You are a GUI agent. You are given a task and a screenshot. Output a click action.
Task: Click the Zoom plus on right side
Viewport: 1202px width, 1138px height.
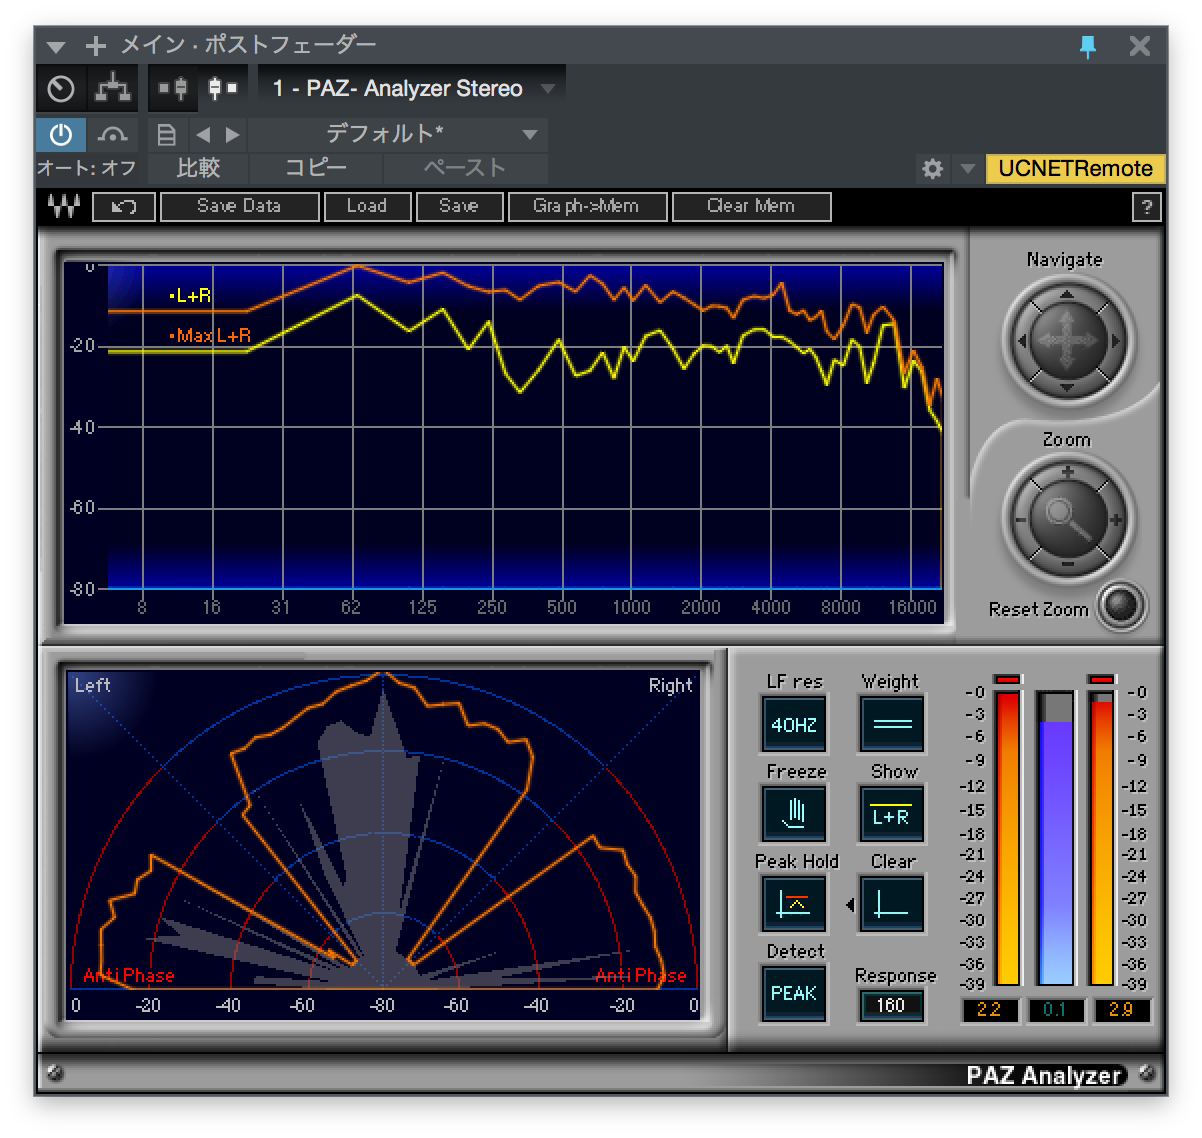(1115, 520)
